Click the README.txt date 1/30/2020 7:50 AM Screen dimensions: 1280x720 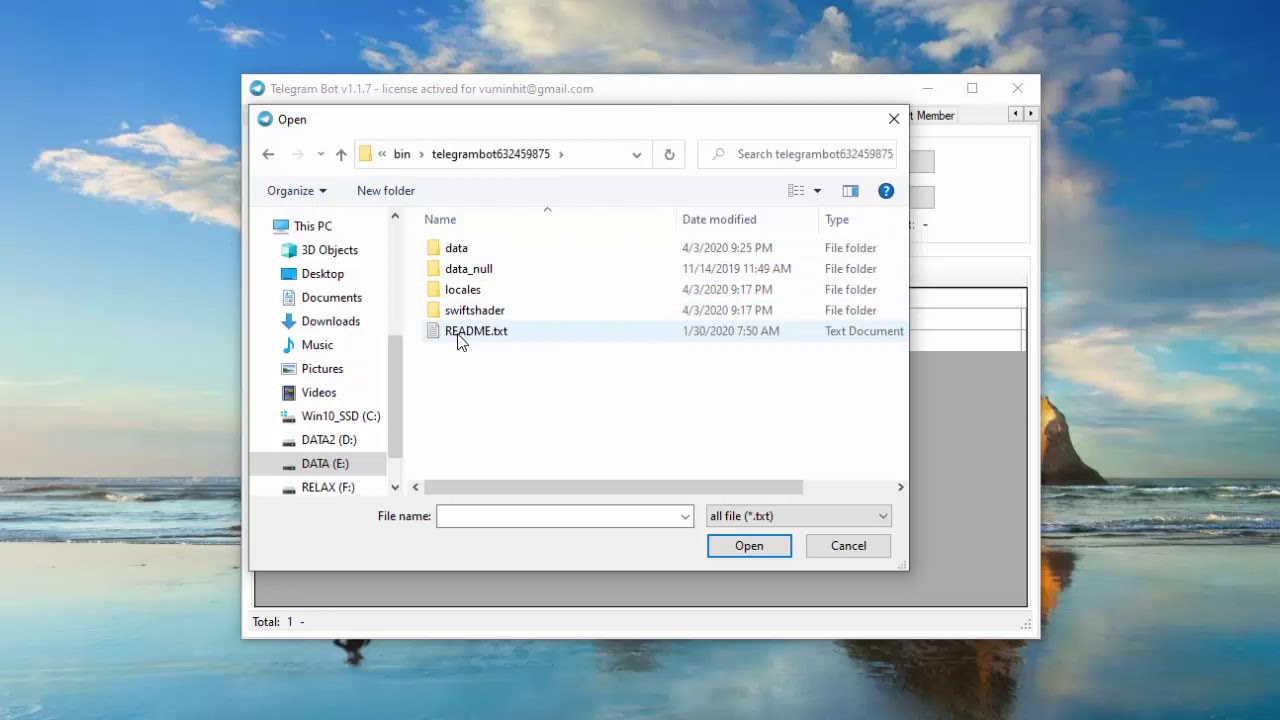click(x=731, y=331)
